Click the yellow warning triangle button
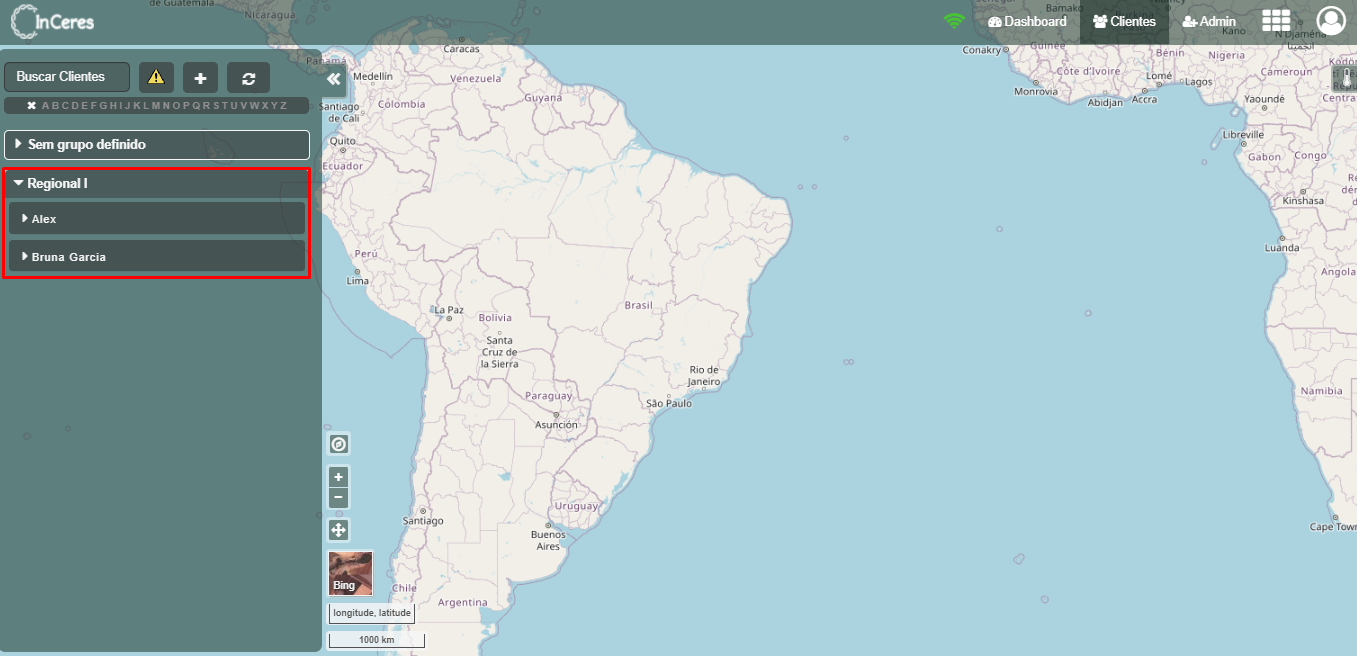Screen dimensions: 1357x656 156,77
